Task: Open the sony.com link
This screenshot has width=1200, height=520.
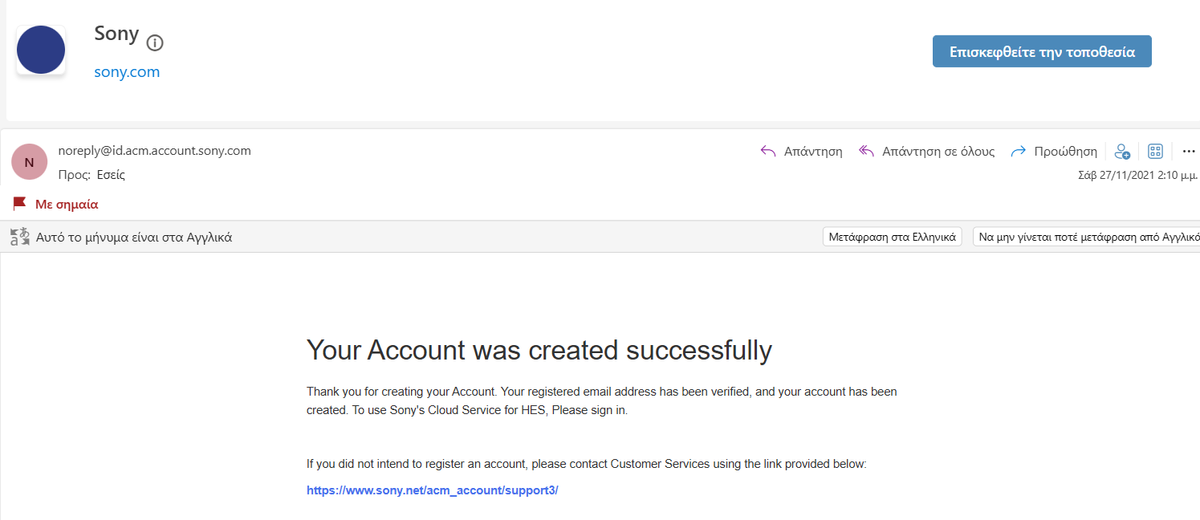Action: click(127, 72)
